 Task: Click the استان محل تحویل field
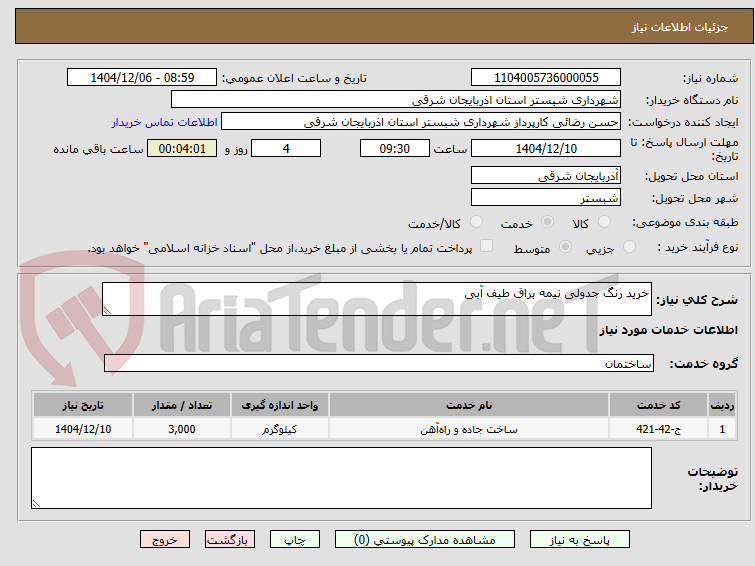point(546,176)
